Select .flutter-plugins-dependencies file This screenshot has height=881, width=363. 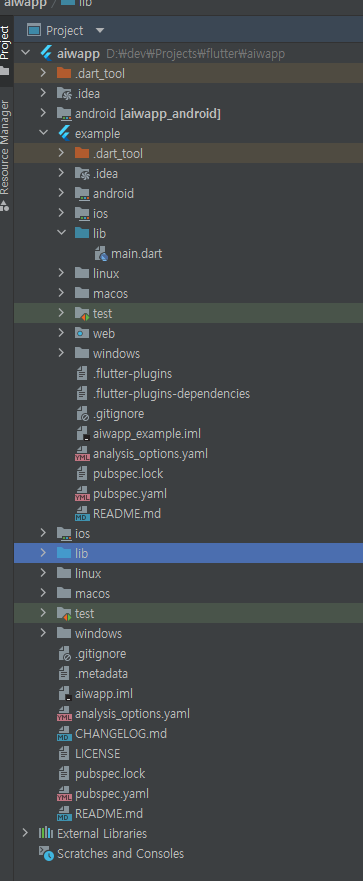click(x=171, y=394)
